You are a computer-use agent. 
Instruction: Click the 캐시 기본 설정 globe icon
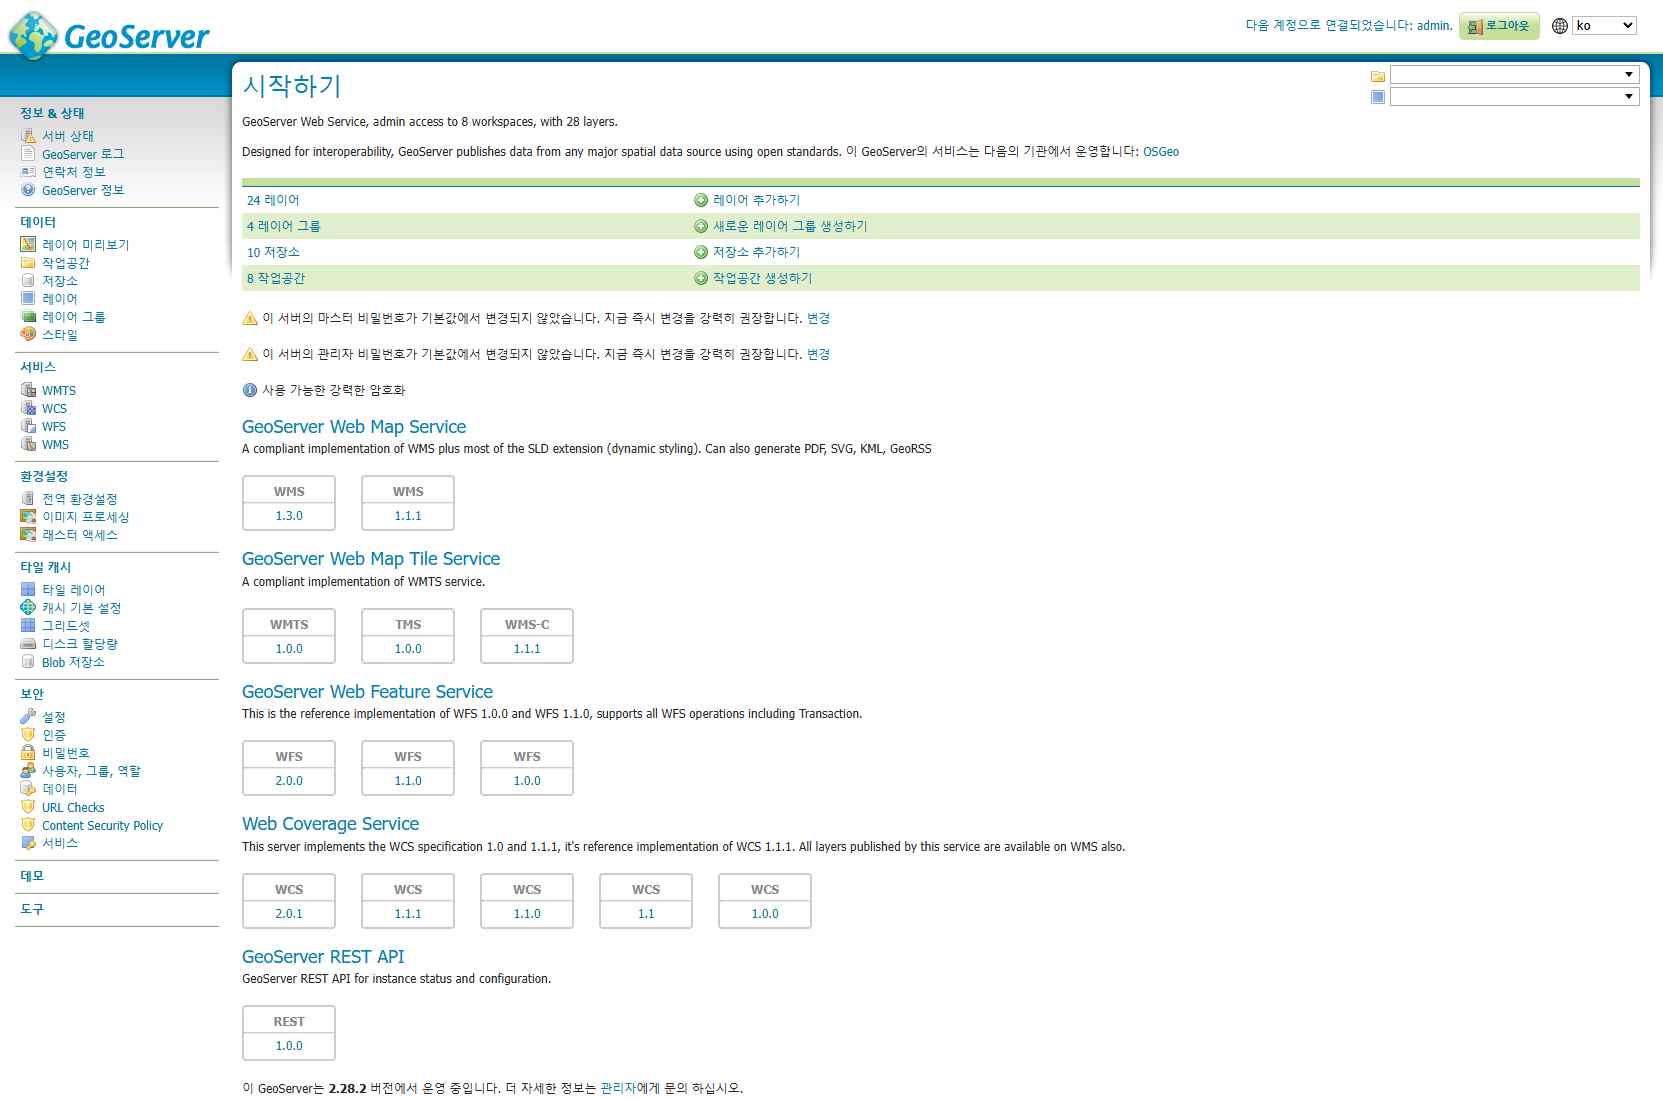click(28, 608)
